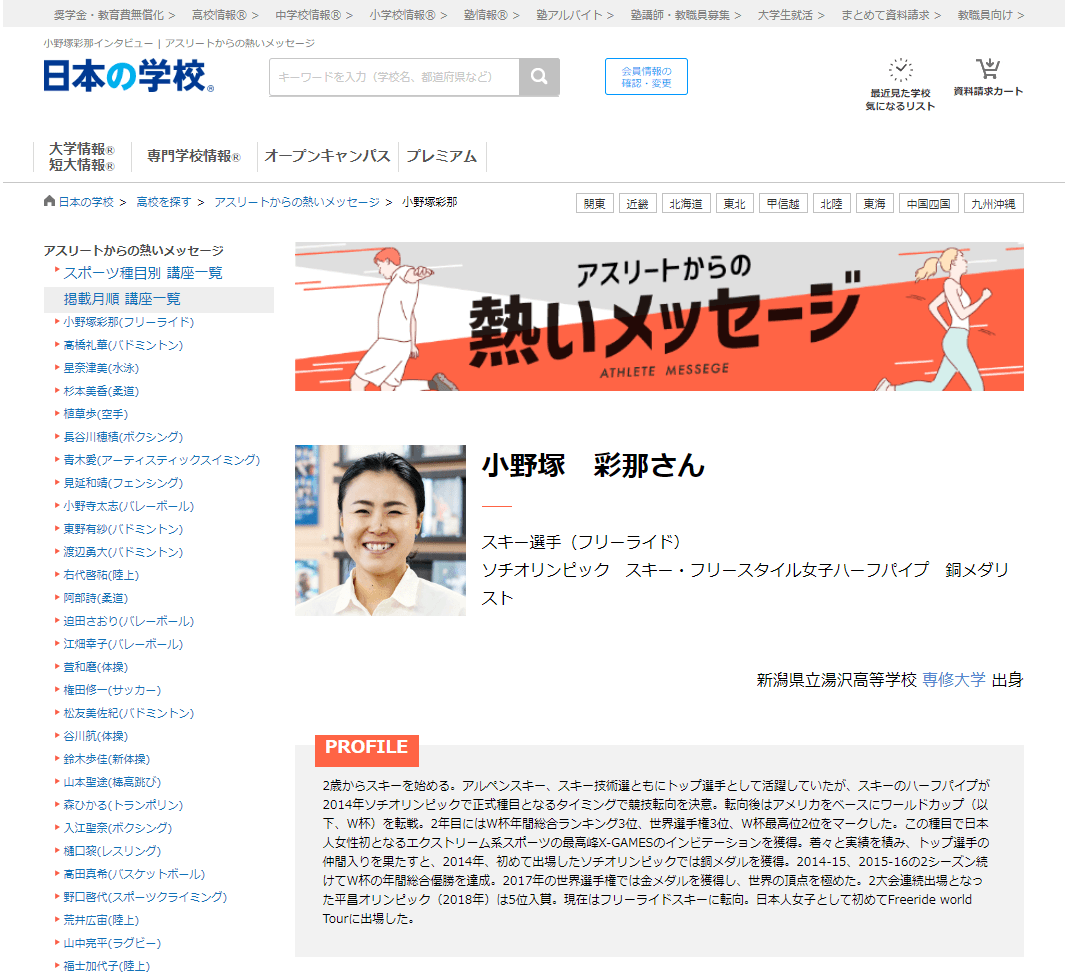The width and height of the screenshot is (1075, 980).
Task: Click the 会員情報の確認・変更 button
Action: 645,76
